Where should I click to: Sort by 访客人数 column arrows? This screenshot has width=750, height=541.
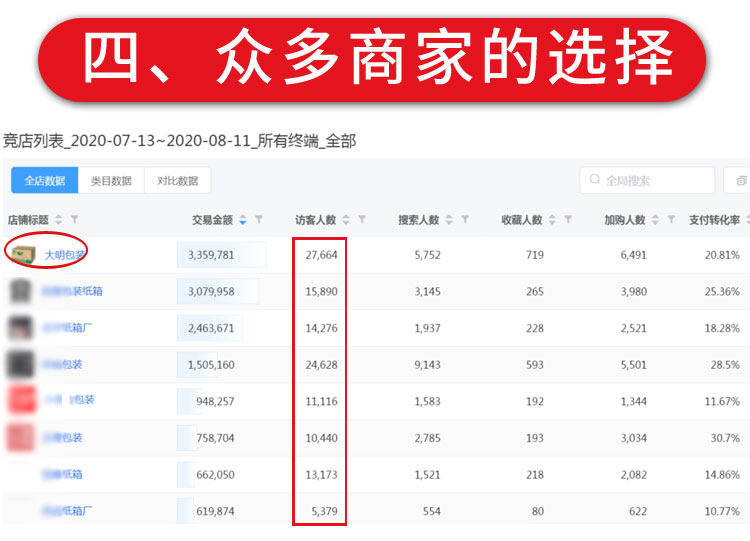[346, 220]
